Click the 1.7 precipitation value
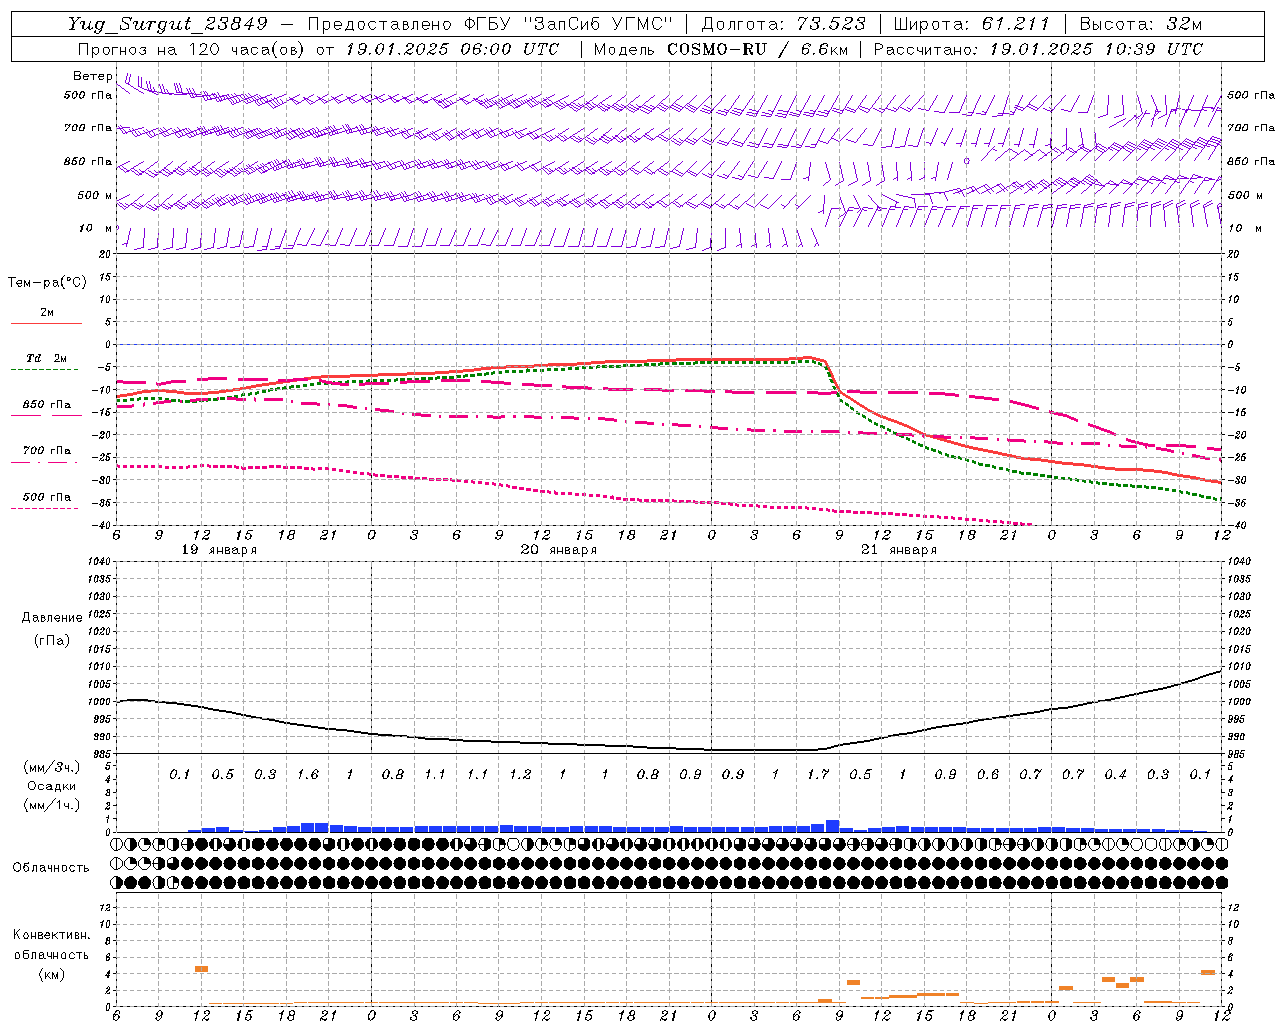Viewport: 1280px width, 1024px height. [x=818, y=774]
